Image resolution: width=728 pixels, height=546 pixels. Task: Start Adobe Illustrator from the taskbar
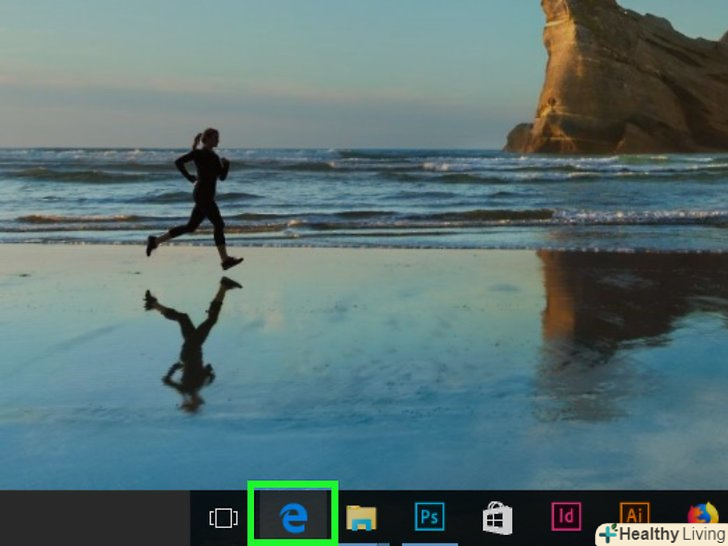(633, 512)
